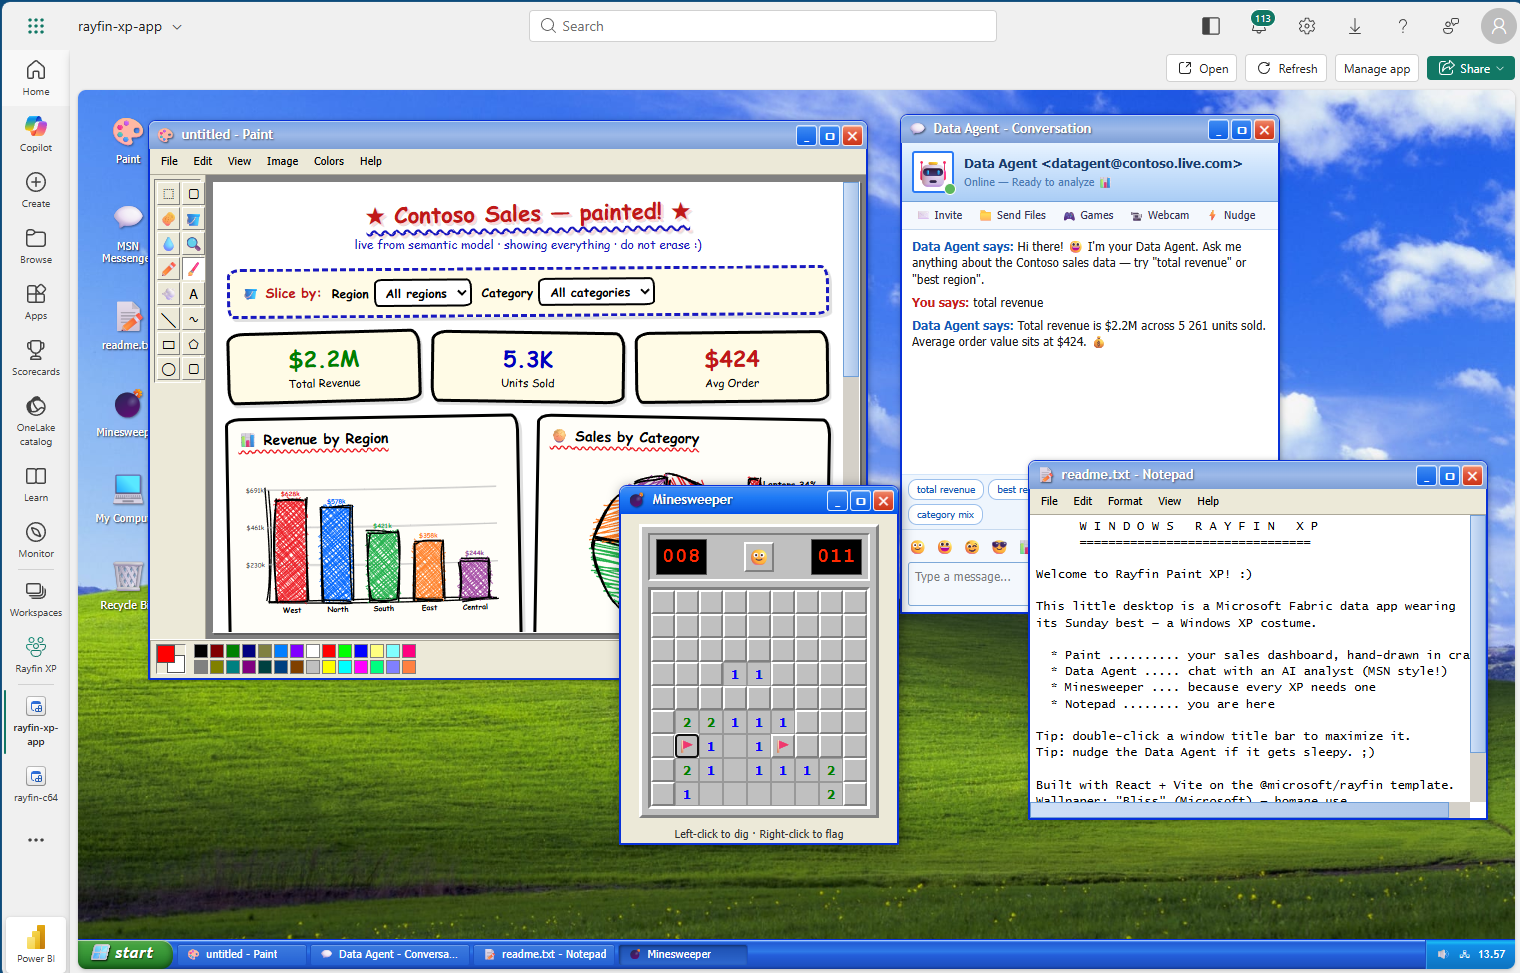Switch to 'untitled - Paint' taskbar item

240,954
